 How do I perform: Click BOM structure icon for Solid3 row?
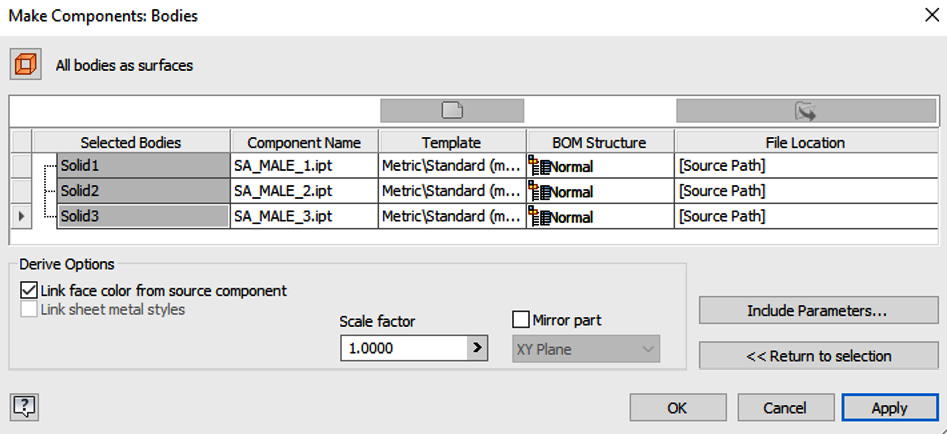[539, 217]
